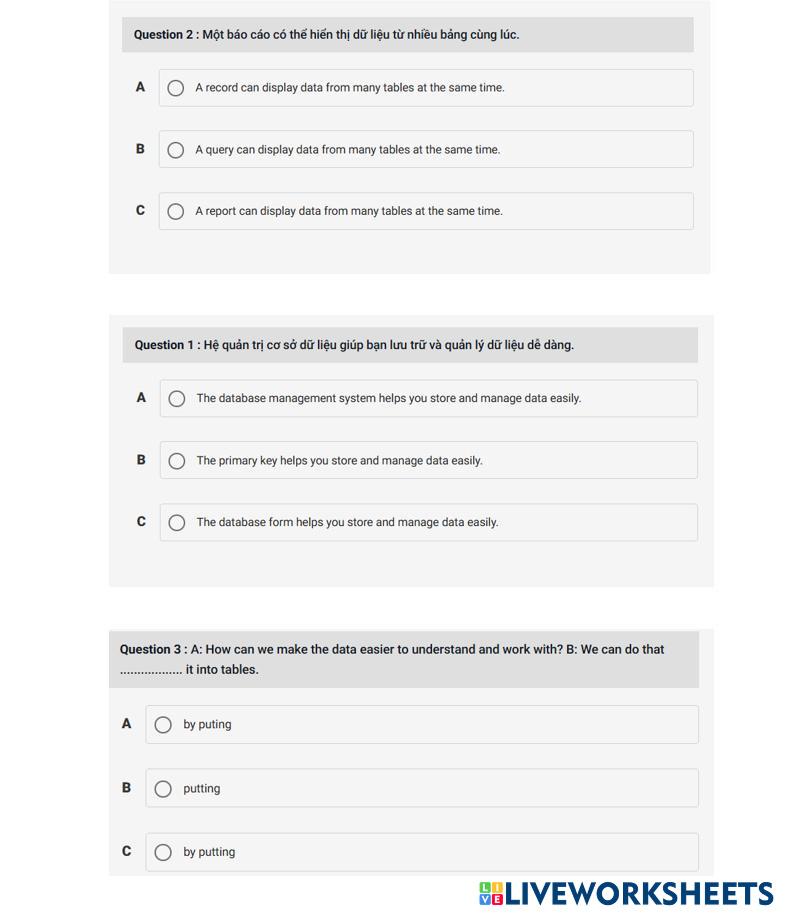This screenshot has width=786, height=918.
Task: Choose 'A query can display data' radio
Action: [x=176, y=150]
